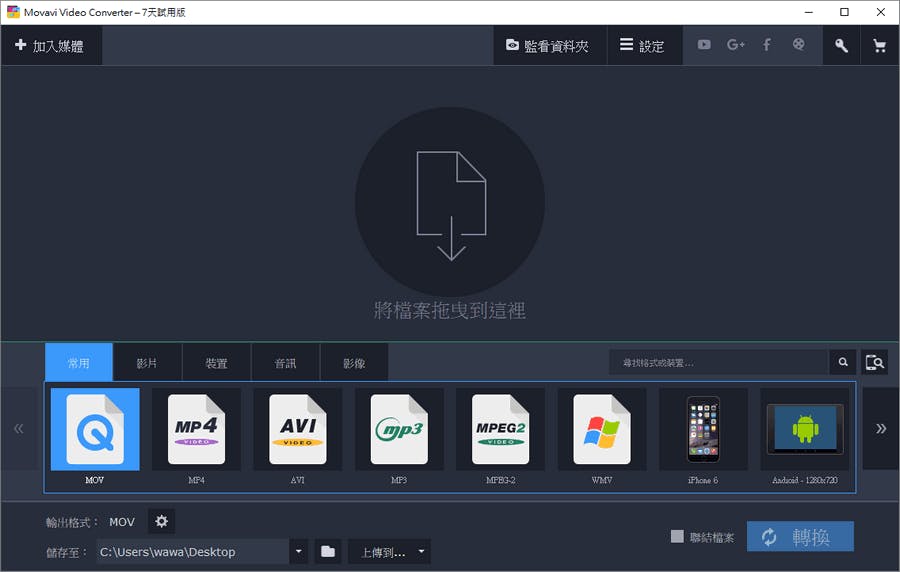This screenshot has width=900, height=572.
Task: Switch to the 常用 tab
Action: pos(79,362)
